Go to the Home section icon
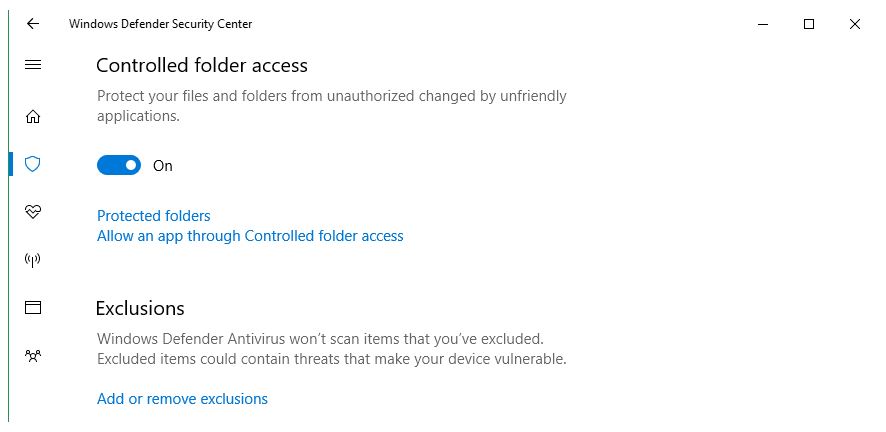The image size is (886, 432). coord(33,117)
